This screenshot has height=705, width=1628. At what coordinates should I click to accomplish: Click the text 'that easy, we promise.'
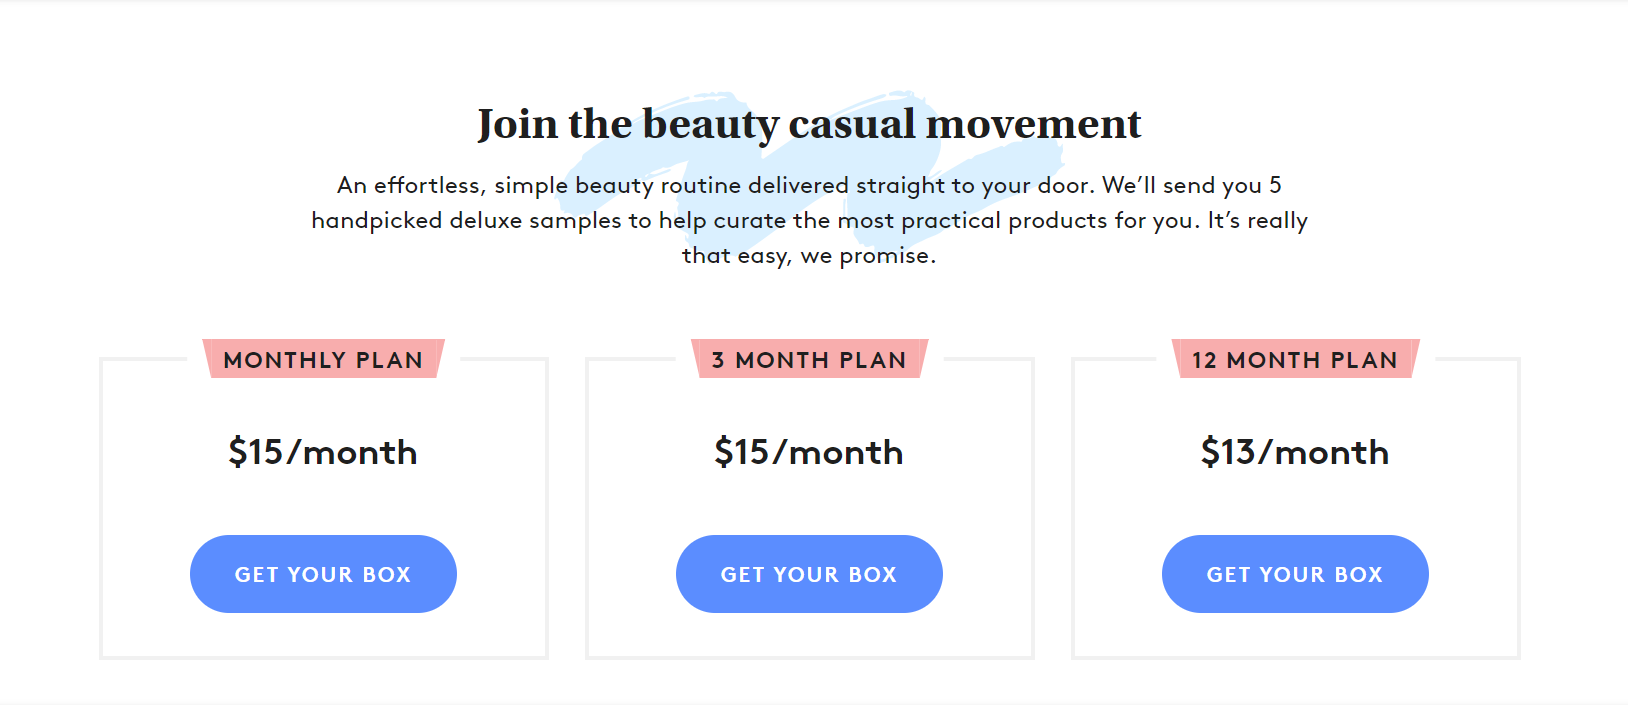click(809, 255)
